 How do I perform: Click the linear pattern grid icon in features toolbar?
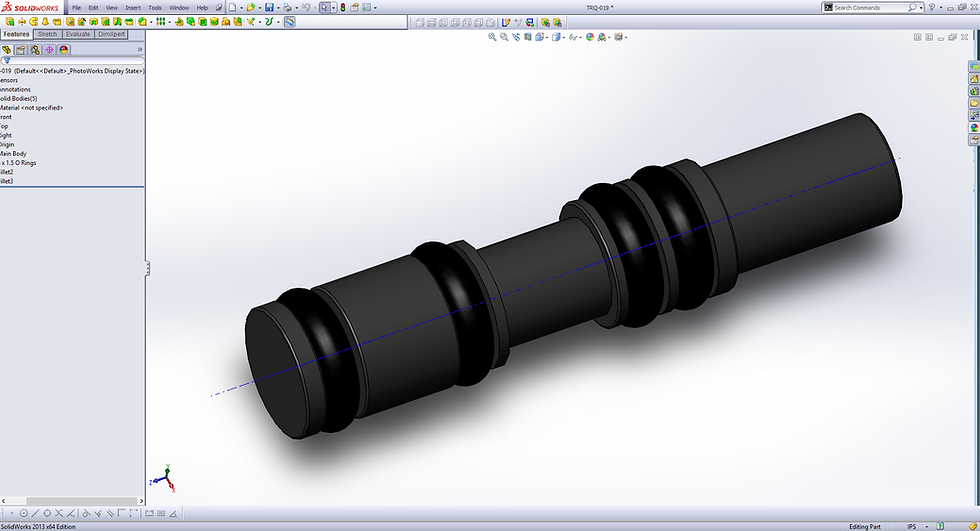(x=161, y=22)
